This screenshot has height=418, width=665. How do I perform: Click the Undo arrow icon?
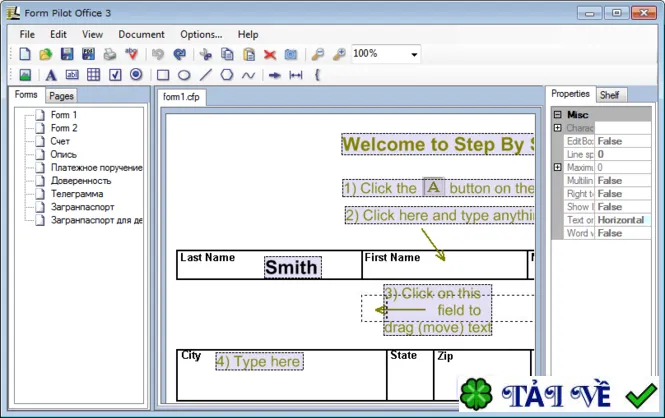pyautogui.click(x=158, y=54)
